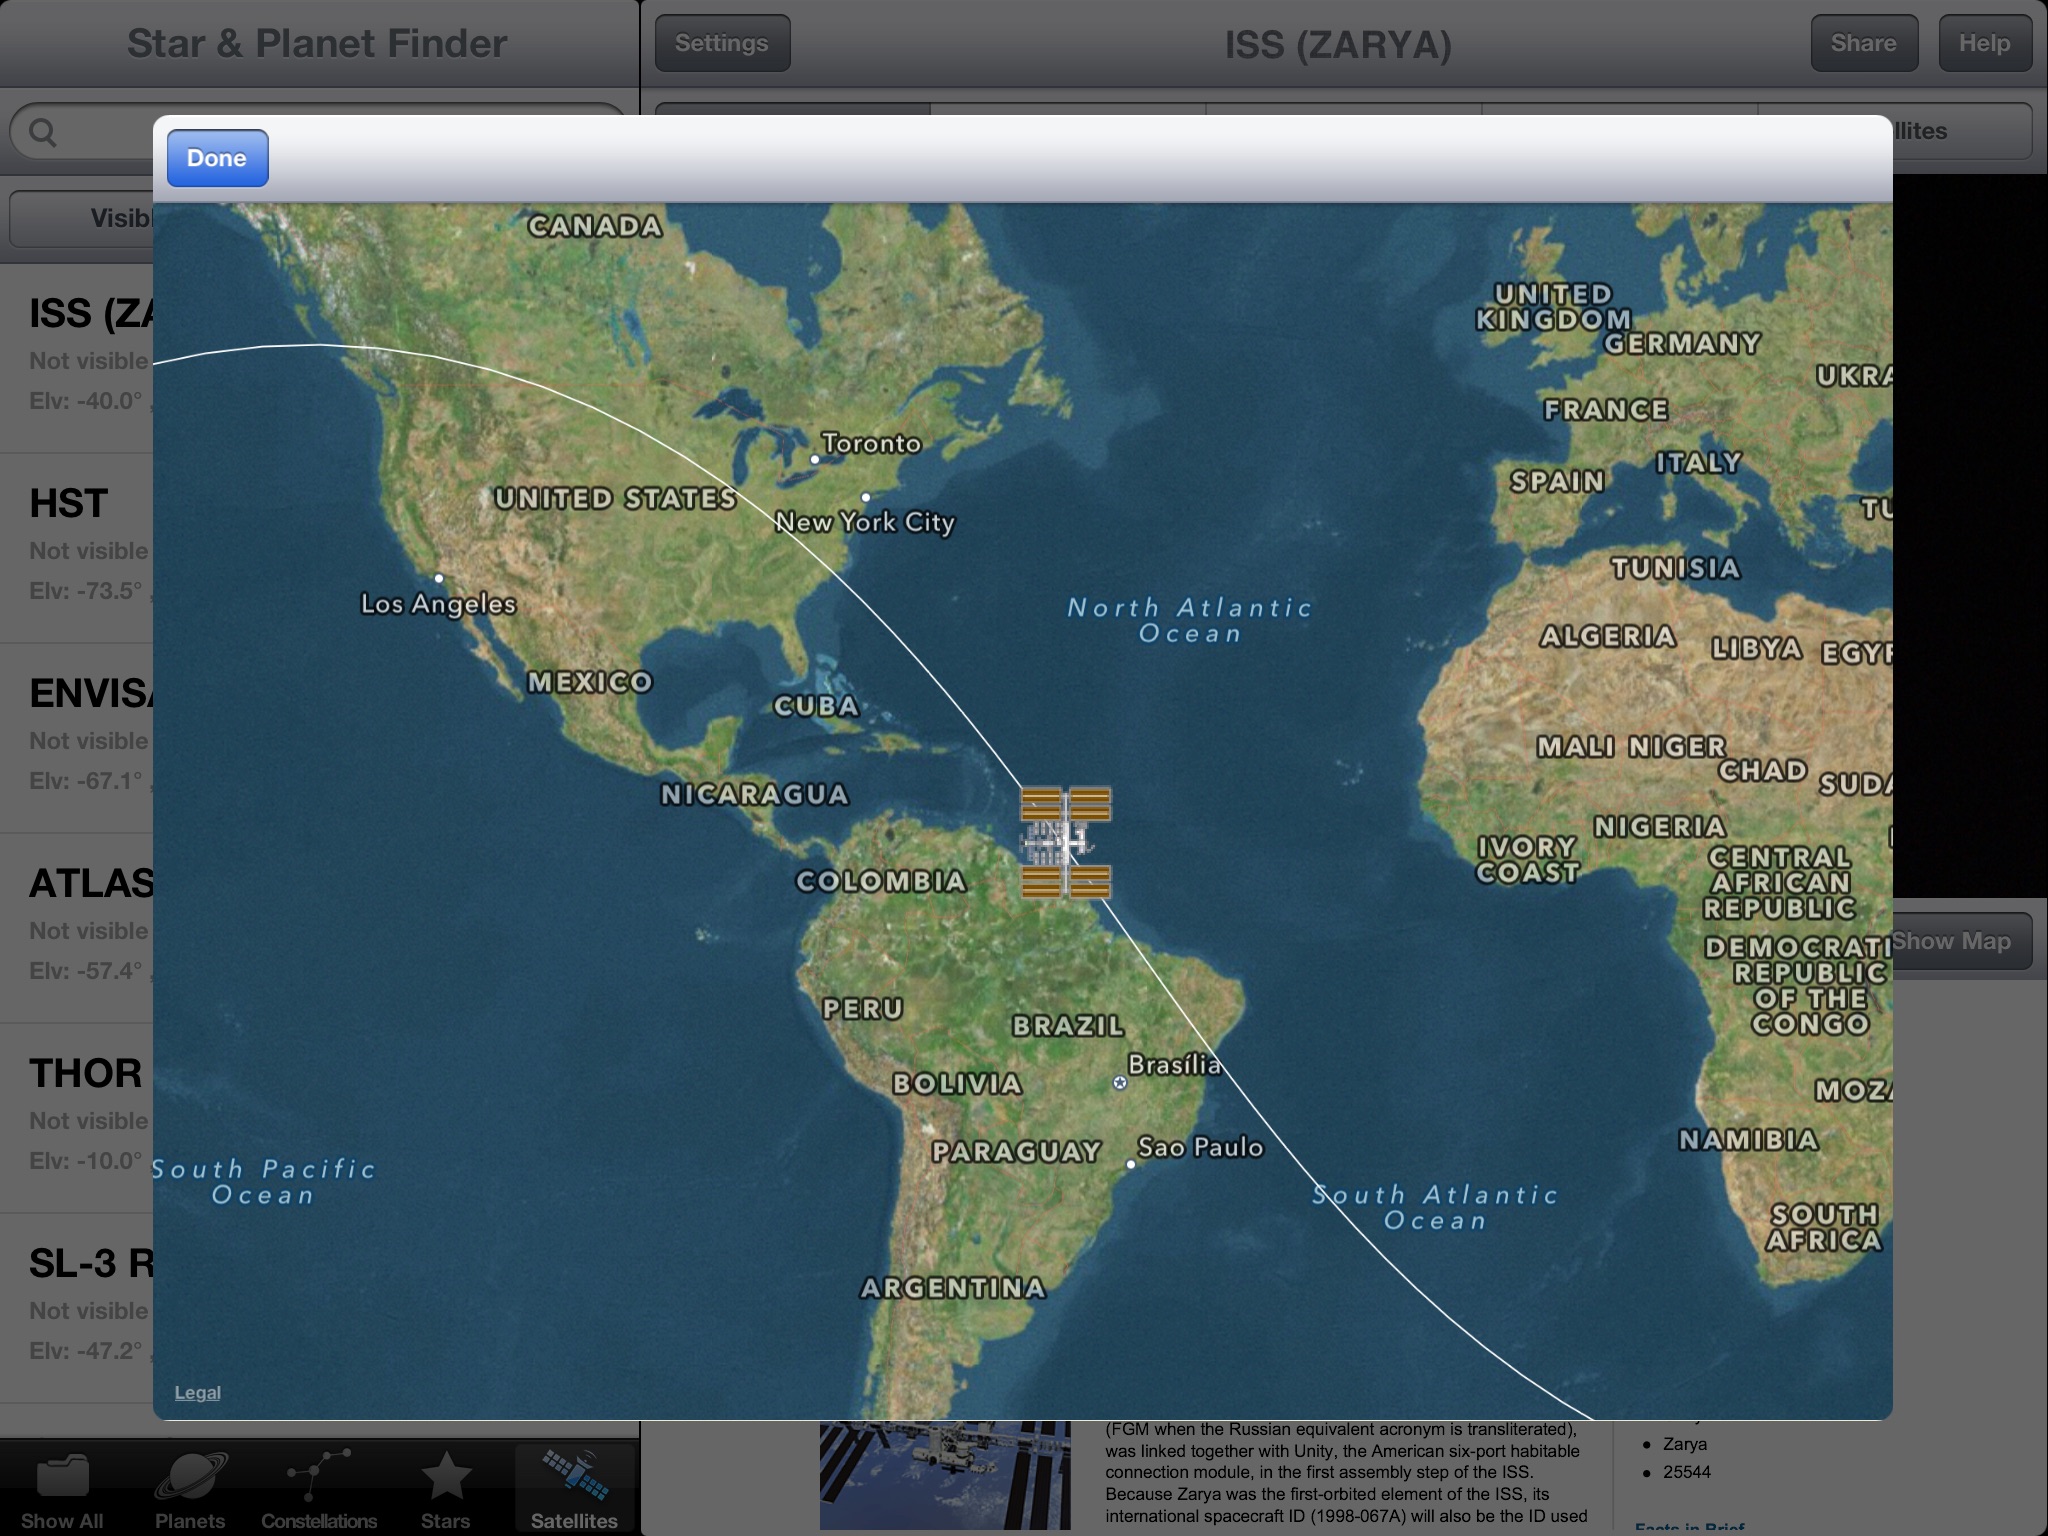Tap the PERU country label
This screenshot has height=1536, width=2048.
point(862,1009)
